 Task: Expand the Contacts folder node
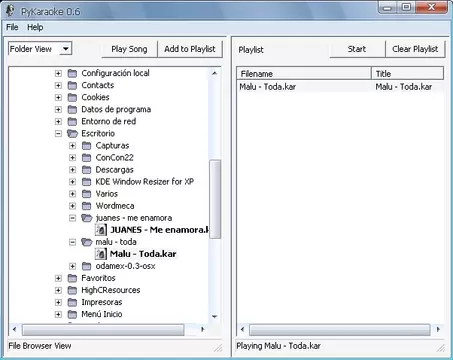click(x=58, y=85)
